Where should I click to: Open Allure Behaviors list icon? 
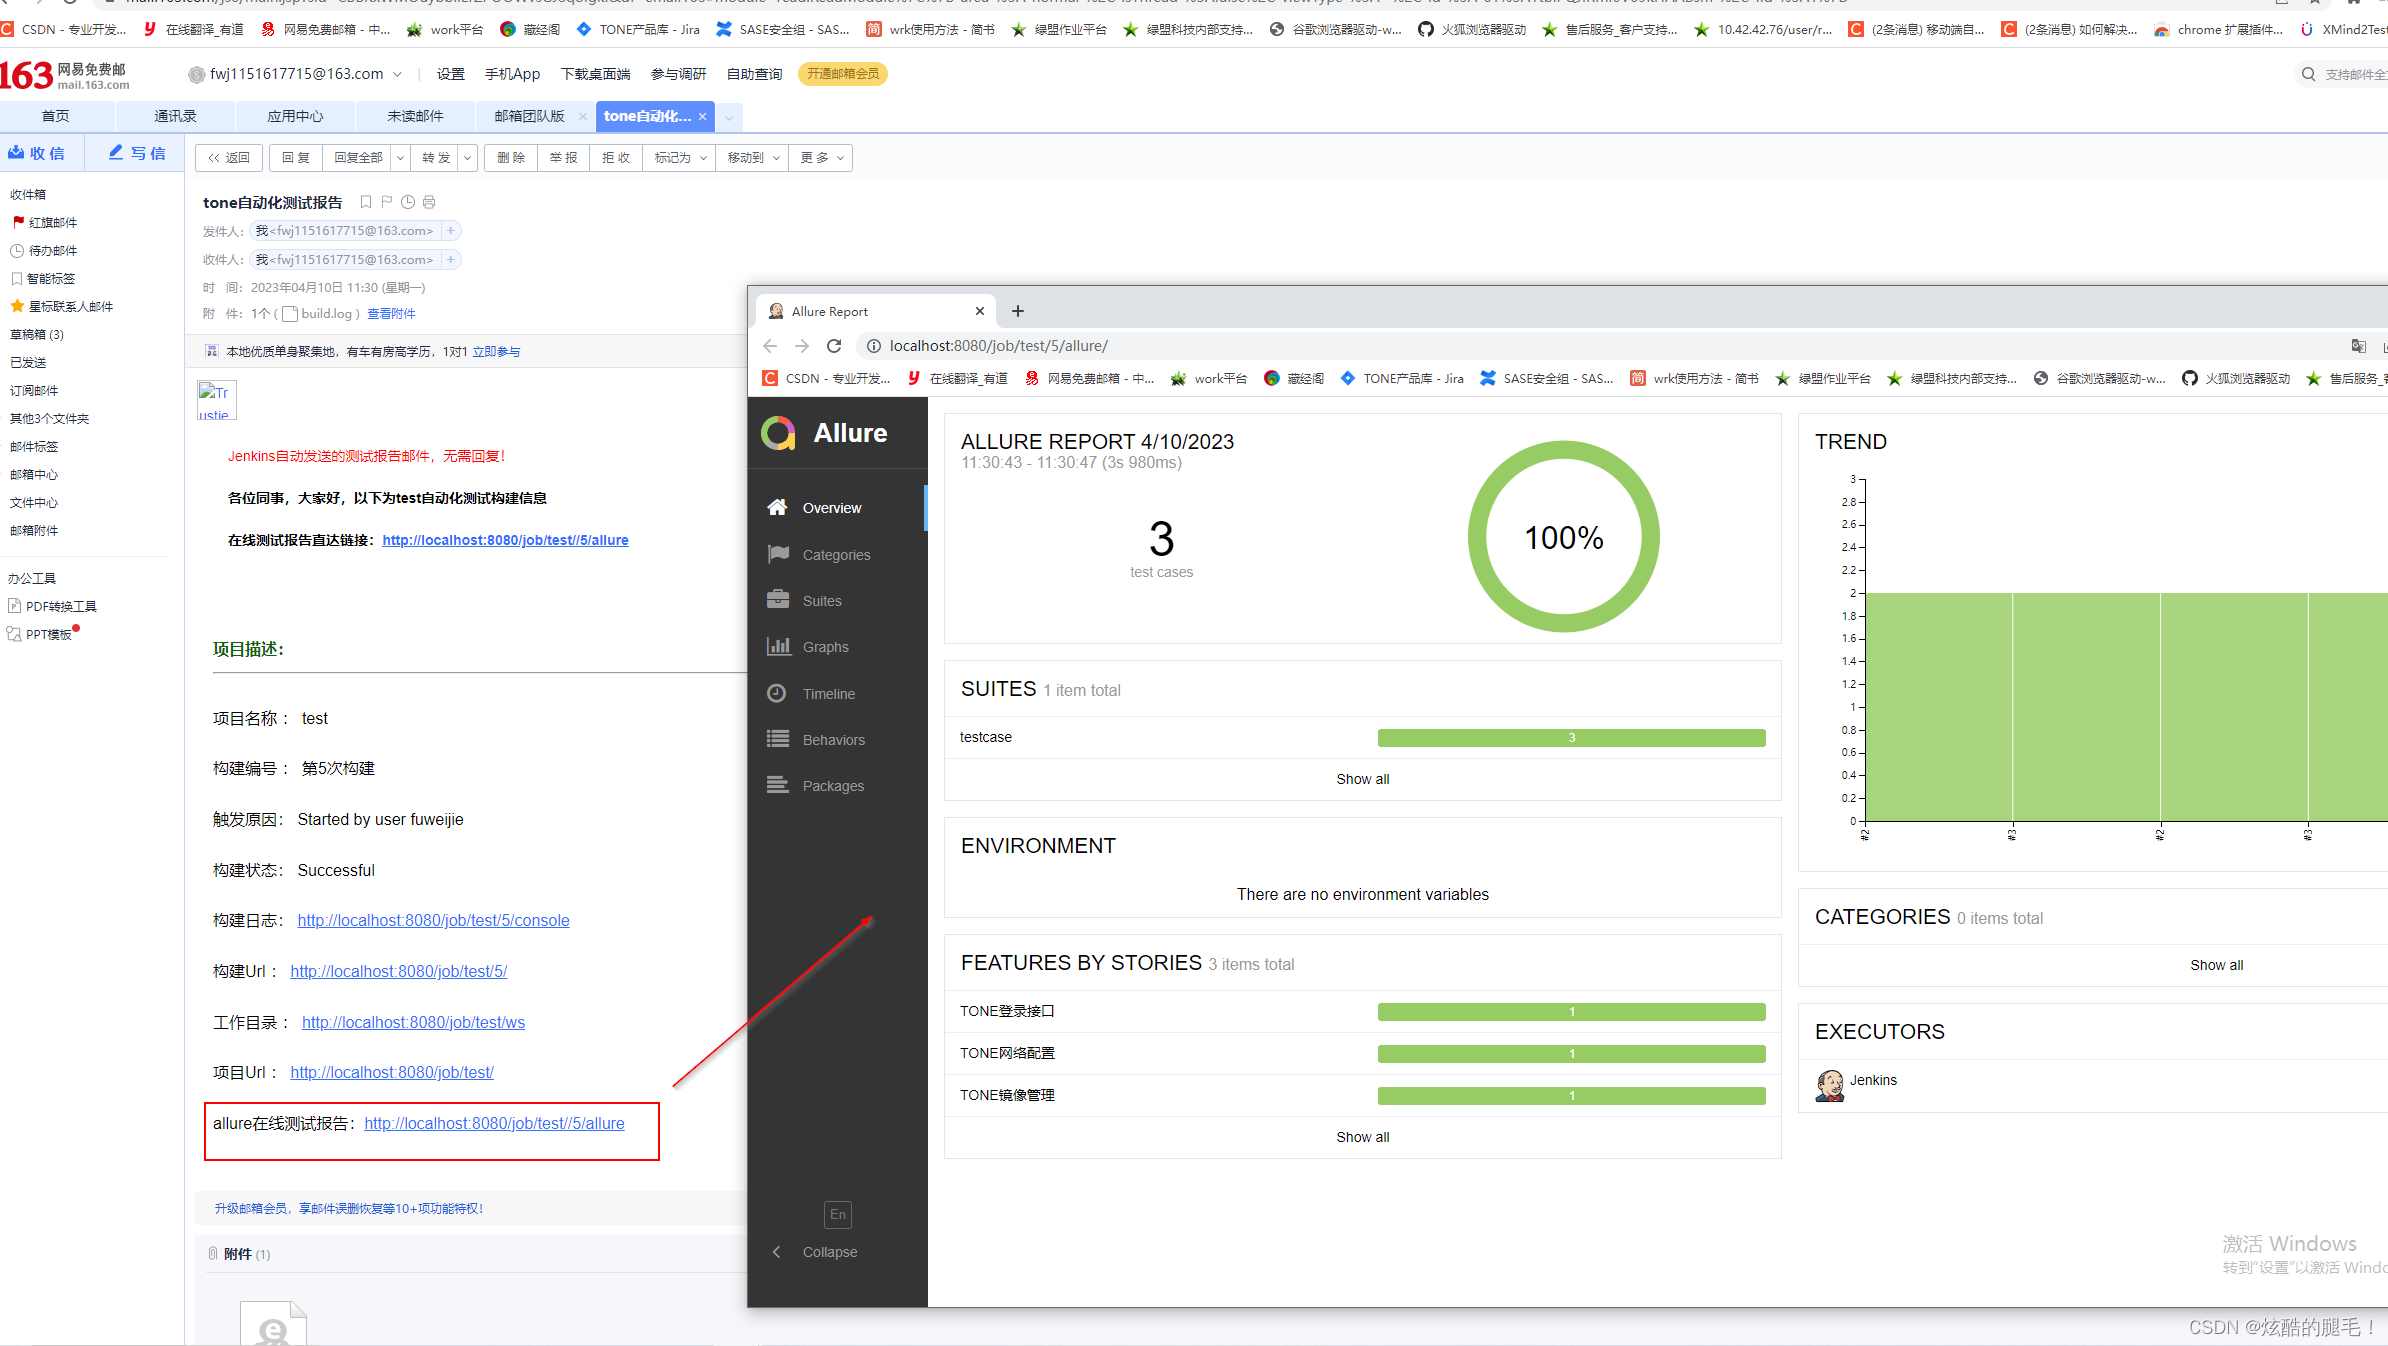(777, 739)
